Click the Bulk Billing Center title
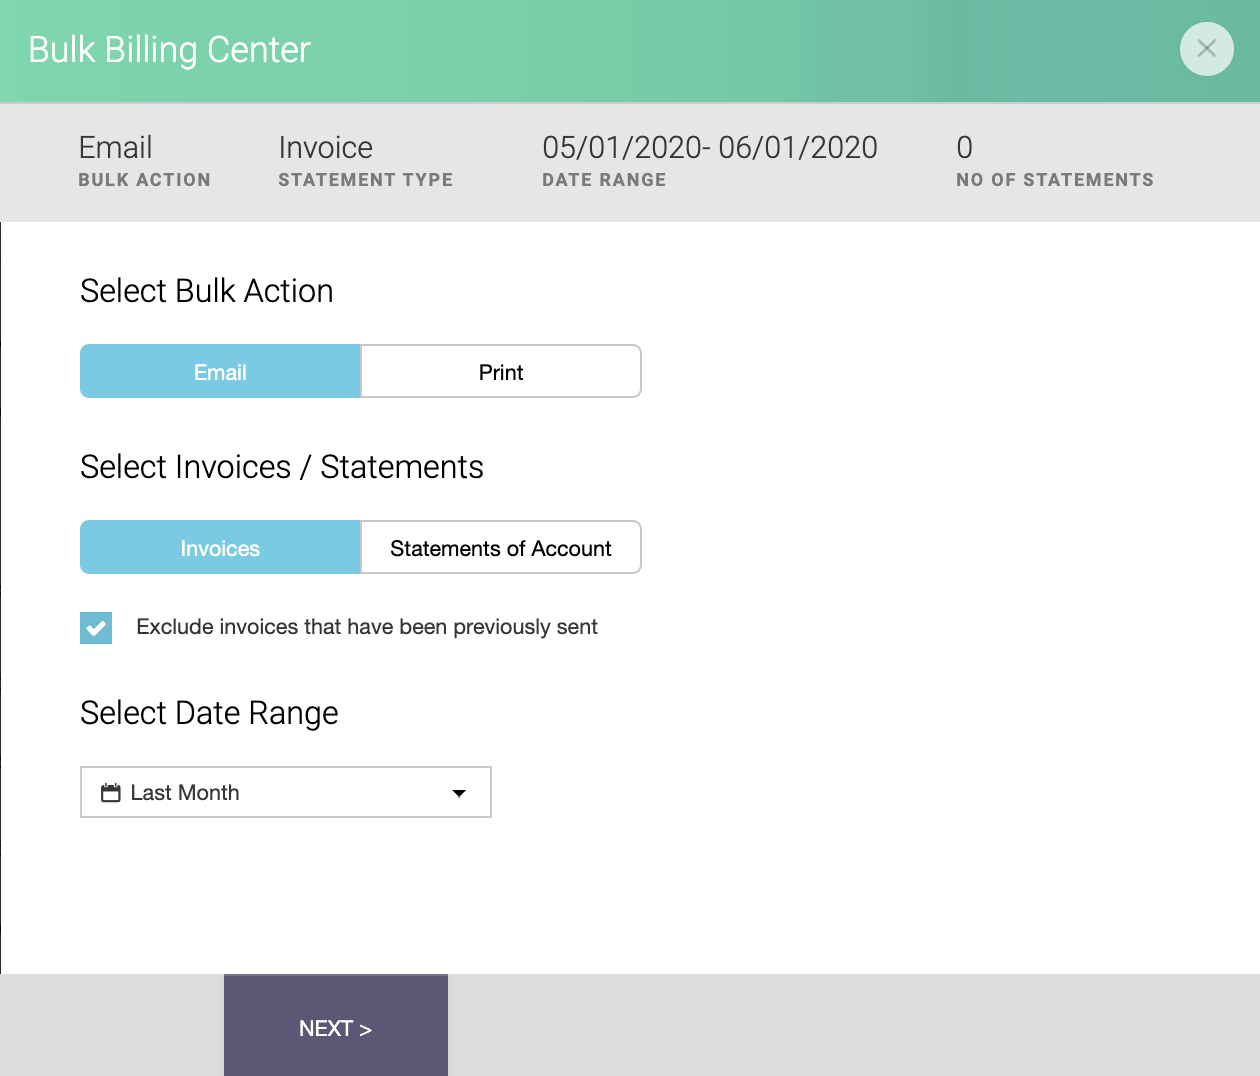Image resolution: width=1260 pixels, height=1076 pixels. (x=169, y=49)
